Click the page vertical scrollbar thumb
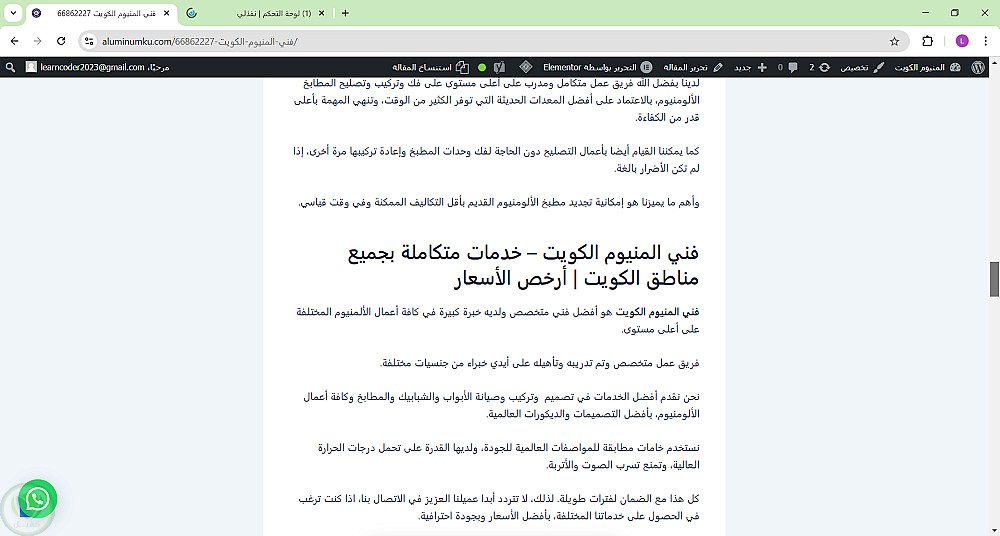 tap(994, 279)
